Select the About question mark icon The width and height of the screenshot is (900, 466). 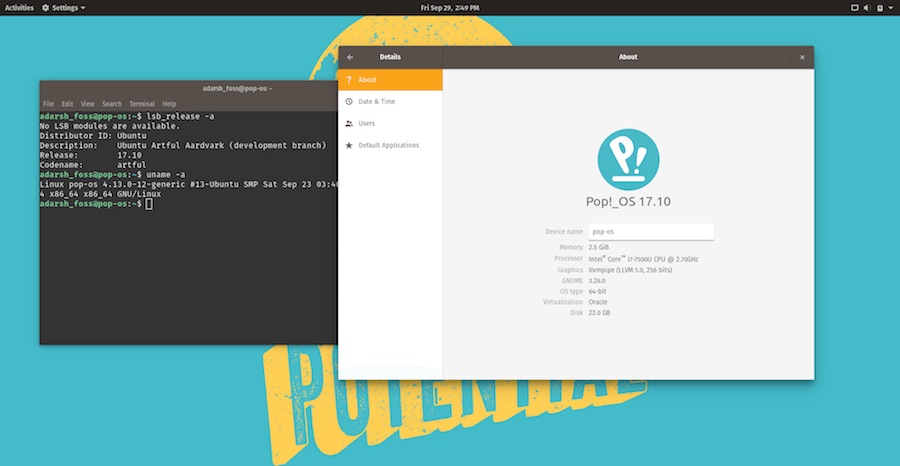click(x=348, y=80)
